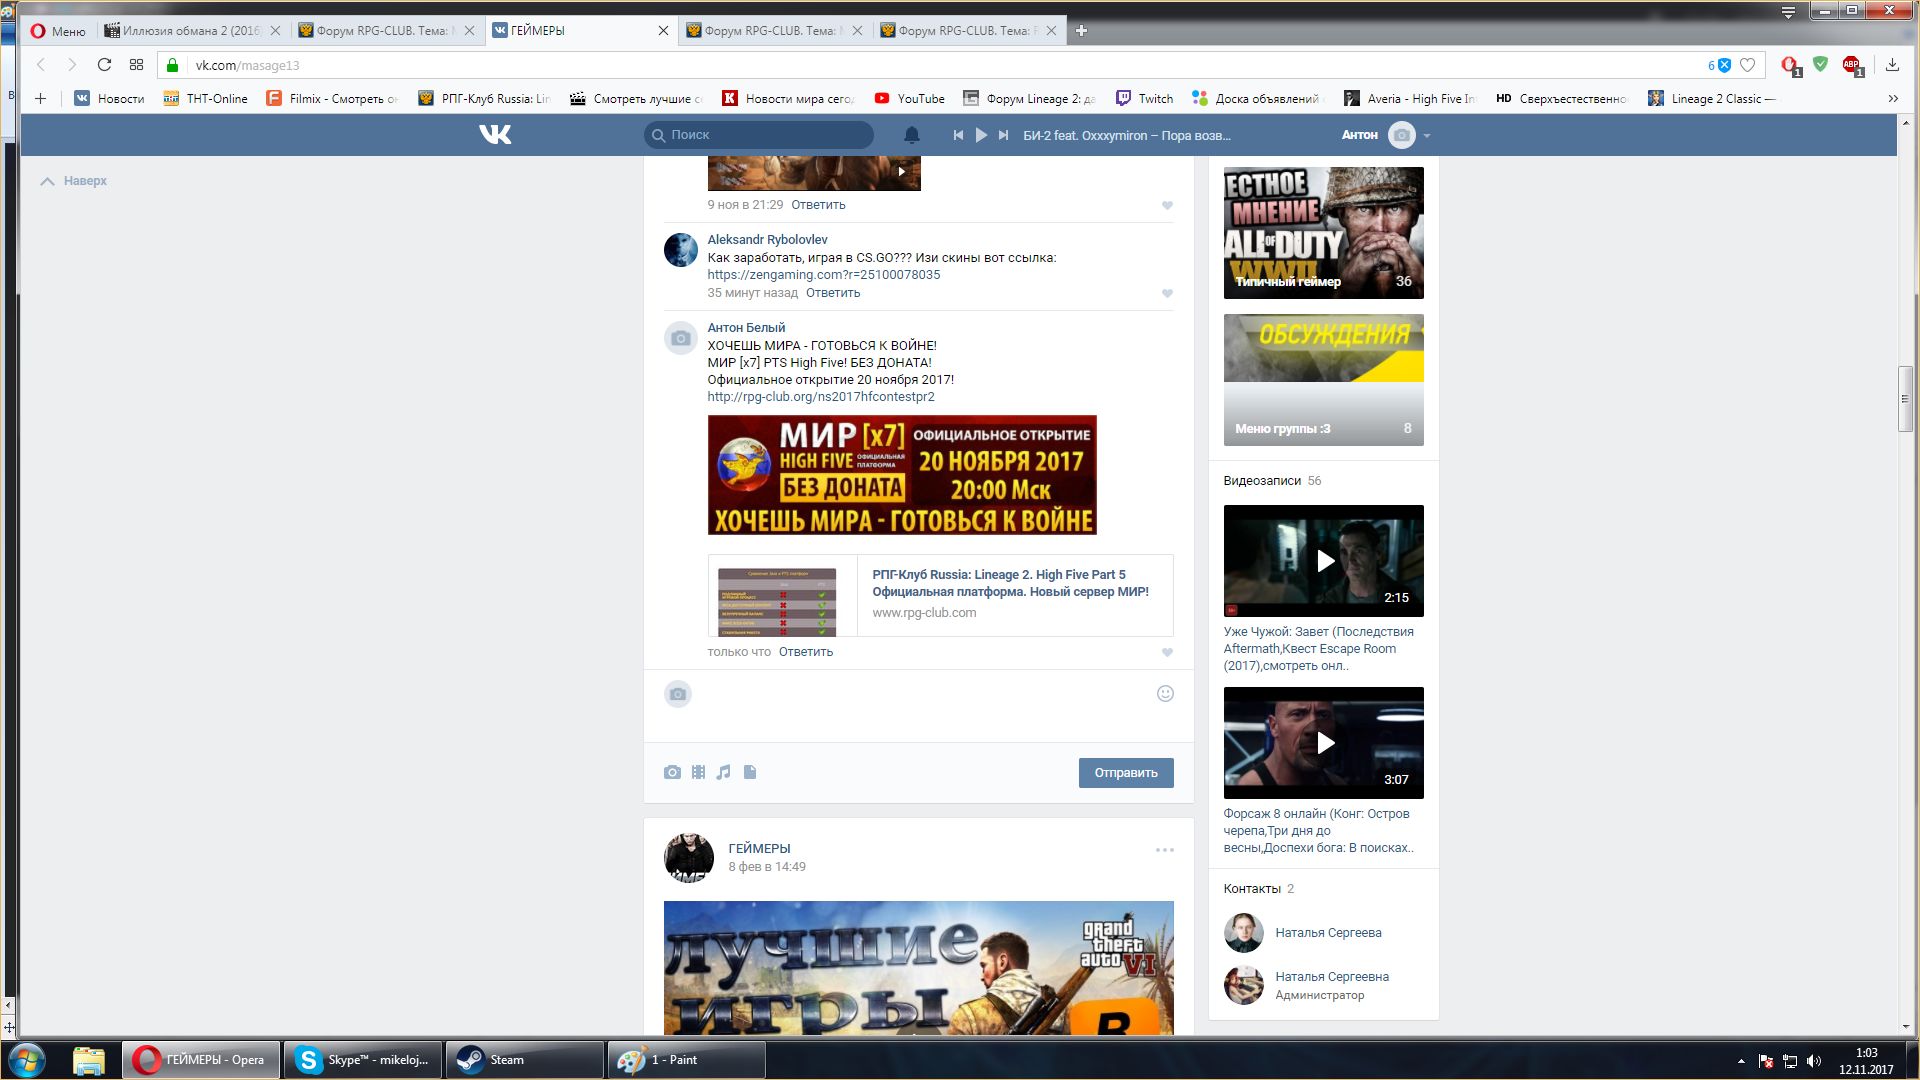The image size is (1920, 1080).
Task: Play the current track in the VK header
Action: coord(981,135)
